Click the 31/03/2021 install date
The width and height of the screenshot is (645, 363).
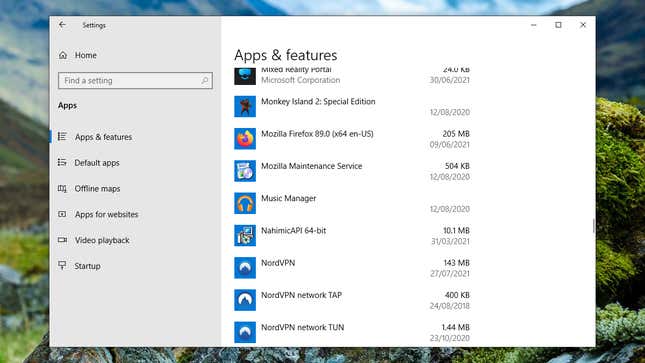(x=450, y=241)
